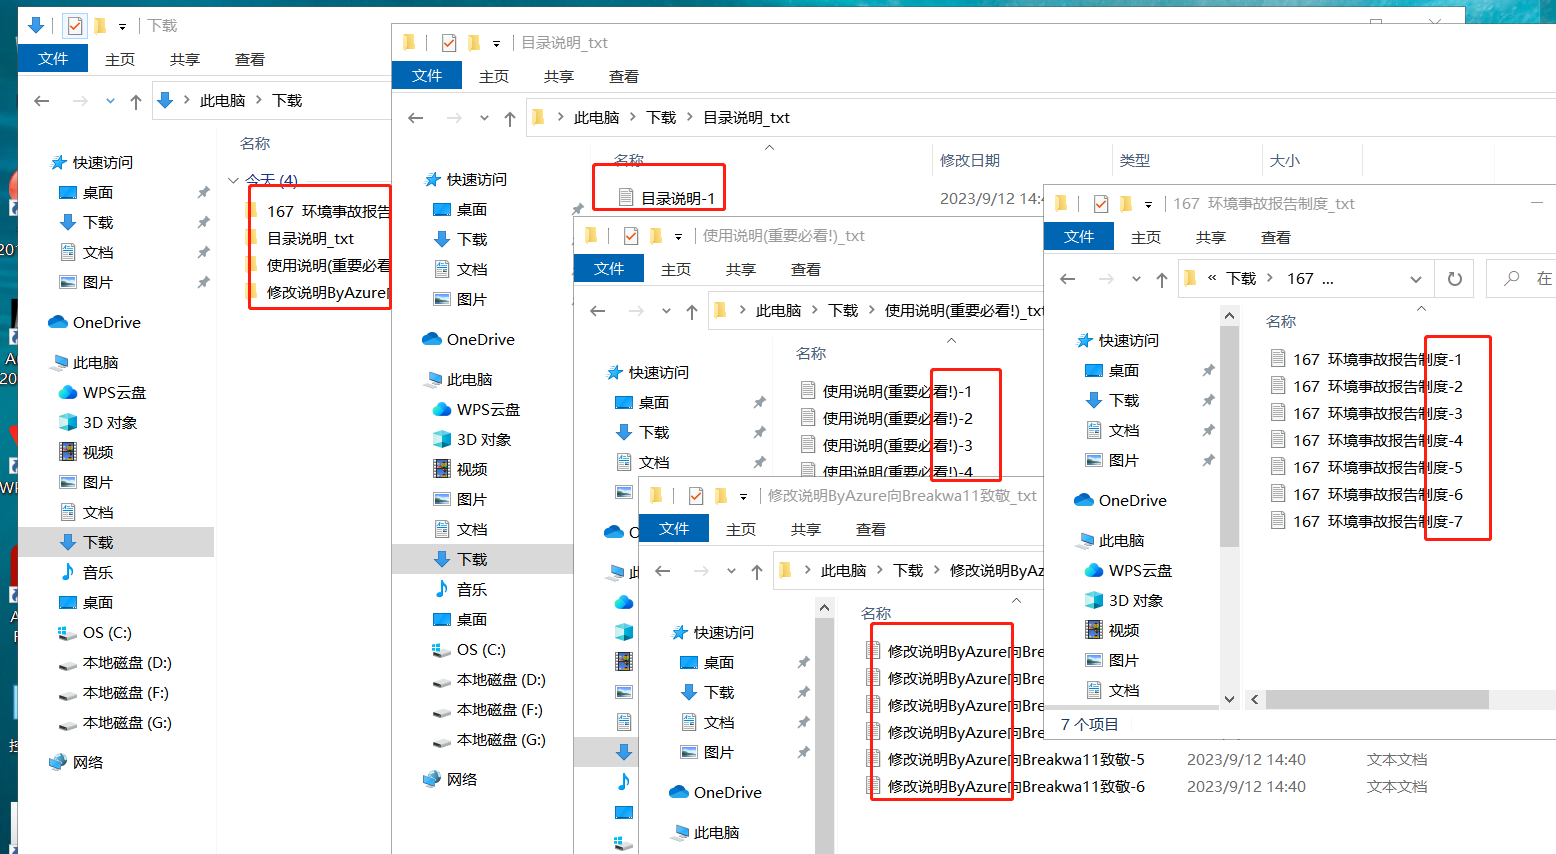Click Forward arrow in 修改说明ByAzure window
The image size is (1556, 854).
(701, 571)
